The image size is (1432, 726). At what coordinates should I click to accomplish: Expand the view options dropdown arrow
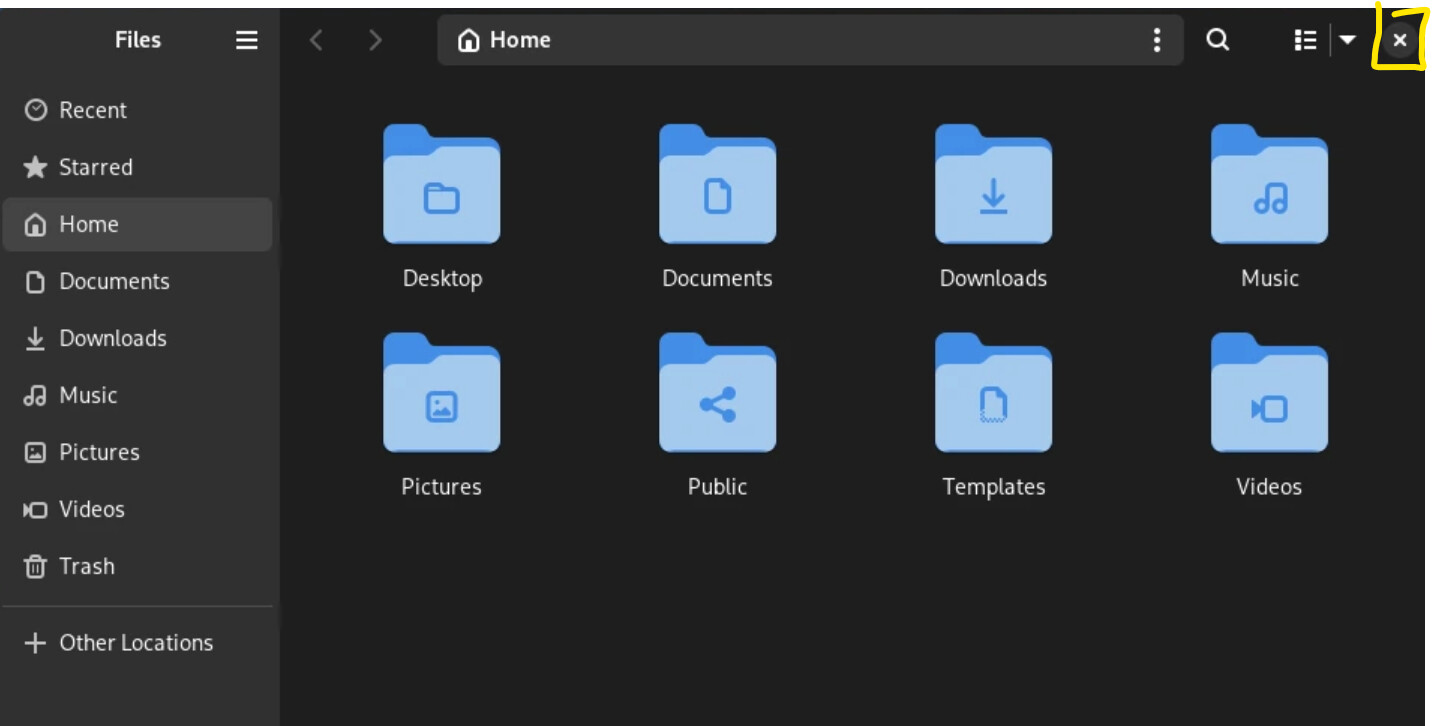[1348, 40]
